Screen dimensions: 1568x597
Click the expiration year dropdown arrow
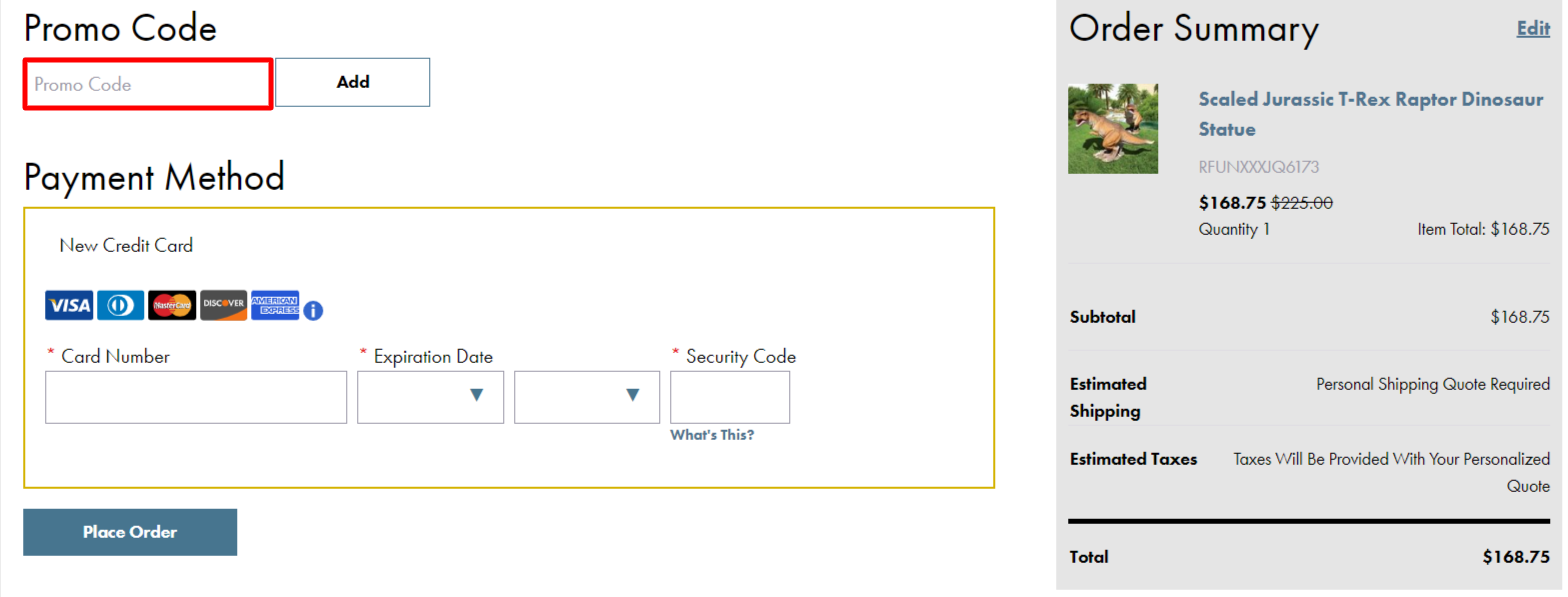click(633, 396)
